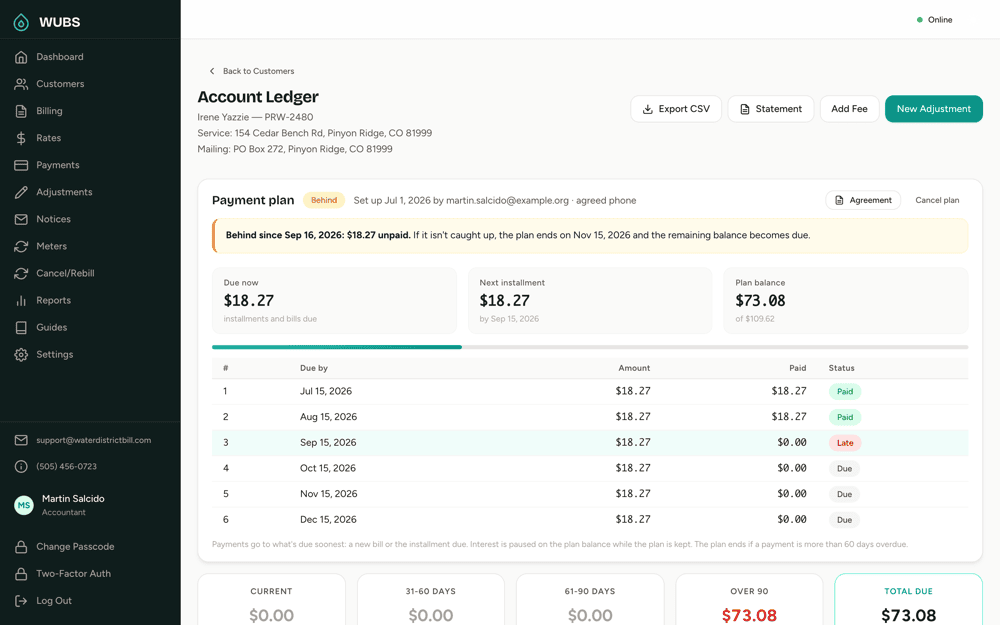Click the Martin Salcido profile name
Screen dimensions: 1000x625
[x=73, y=499]
